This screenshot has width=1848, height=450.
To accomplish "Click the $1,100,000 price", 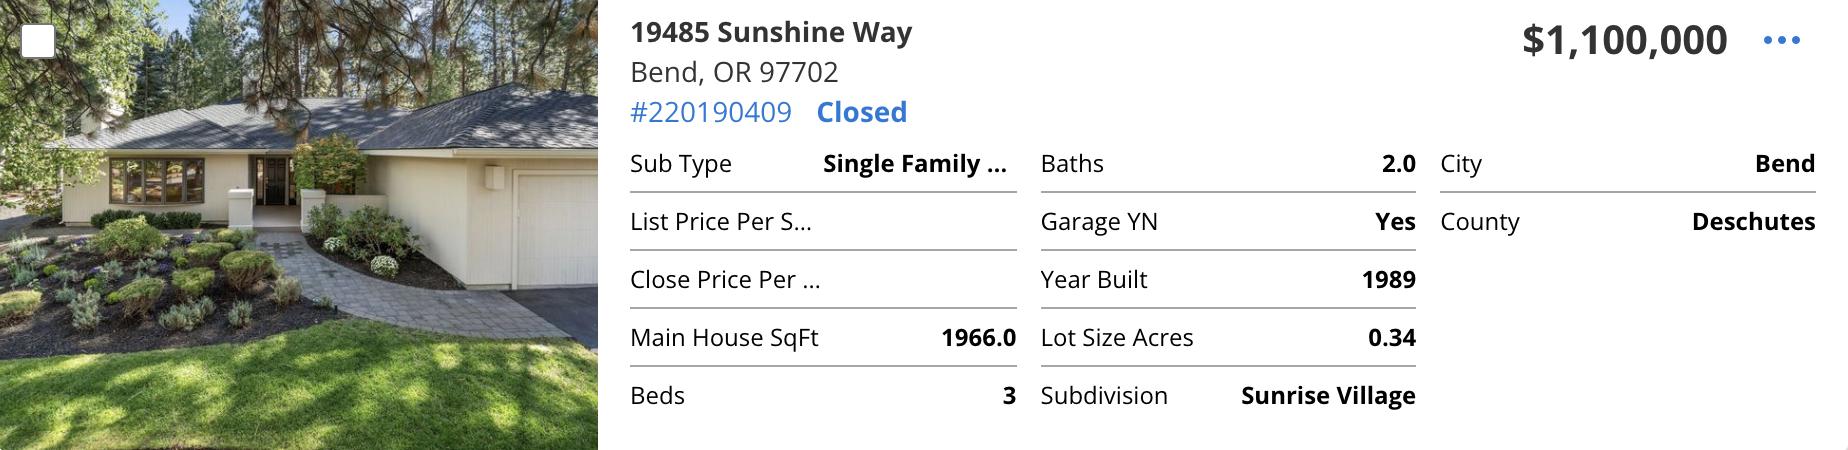I will pos(1624,40).
